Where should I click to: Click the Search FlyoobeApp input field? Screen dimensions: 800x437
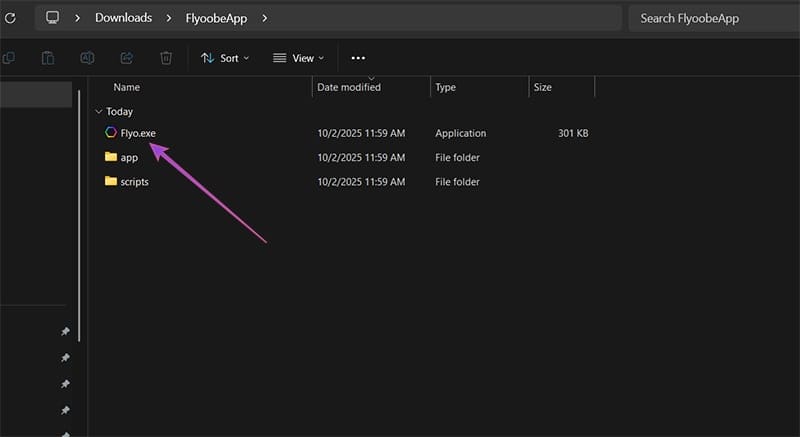(x=710, y=18)
